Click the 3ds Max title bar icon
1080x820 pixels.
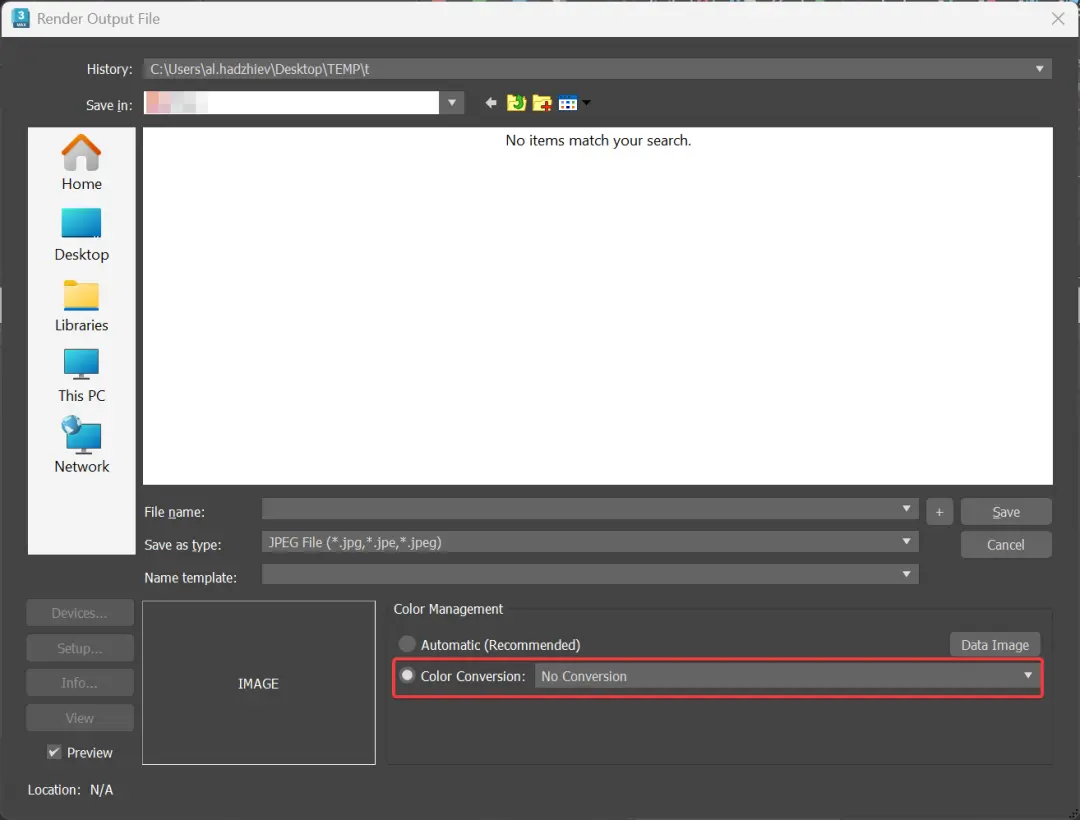[x=21, y=19]
